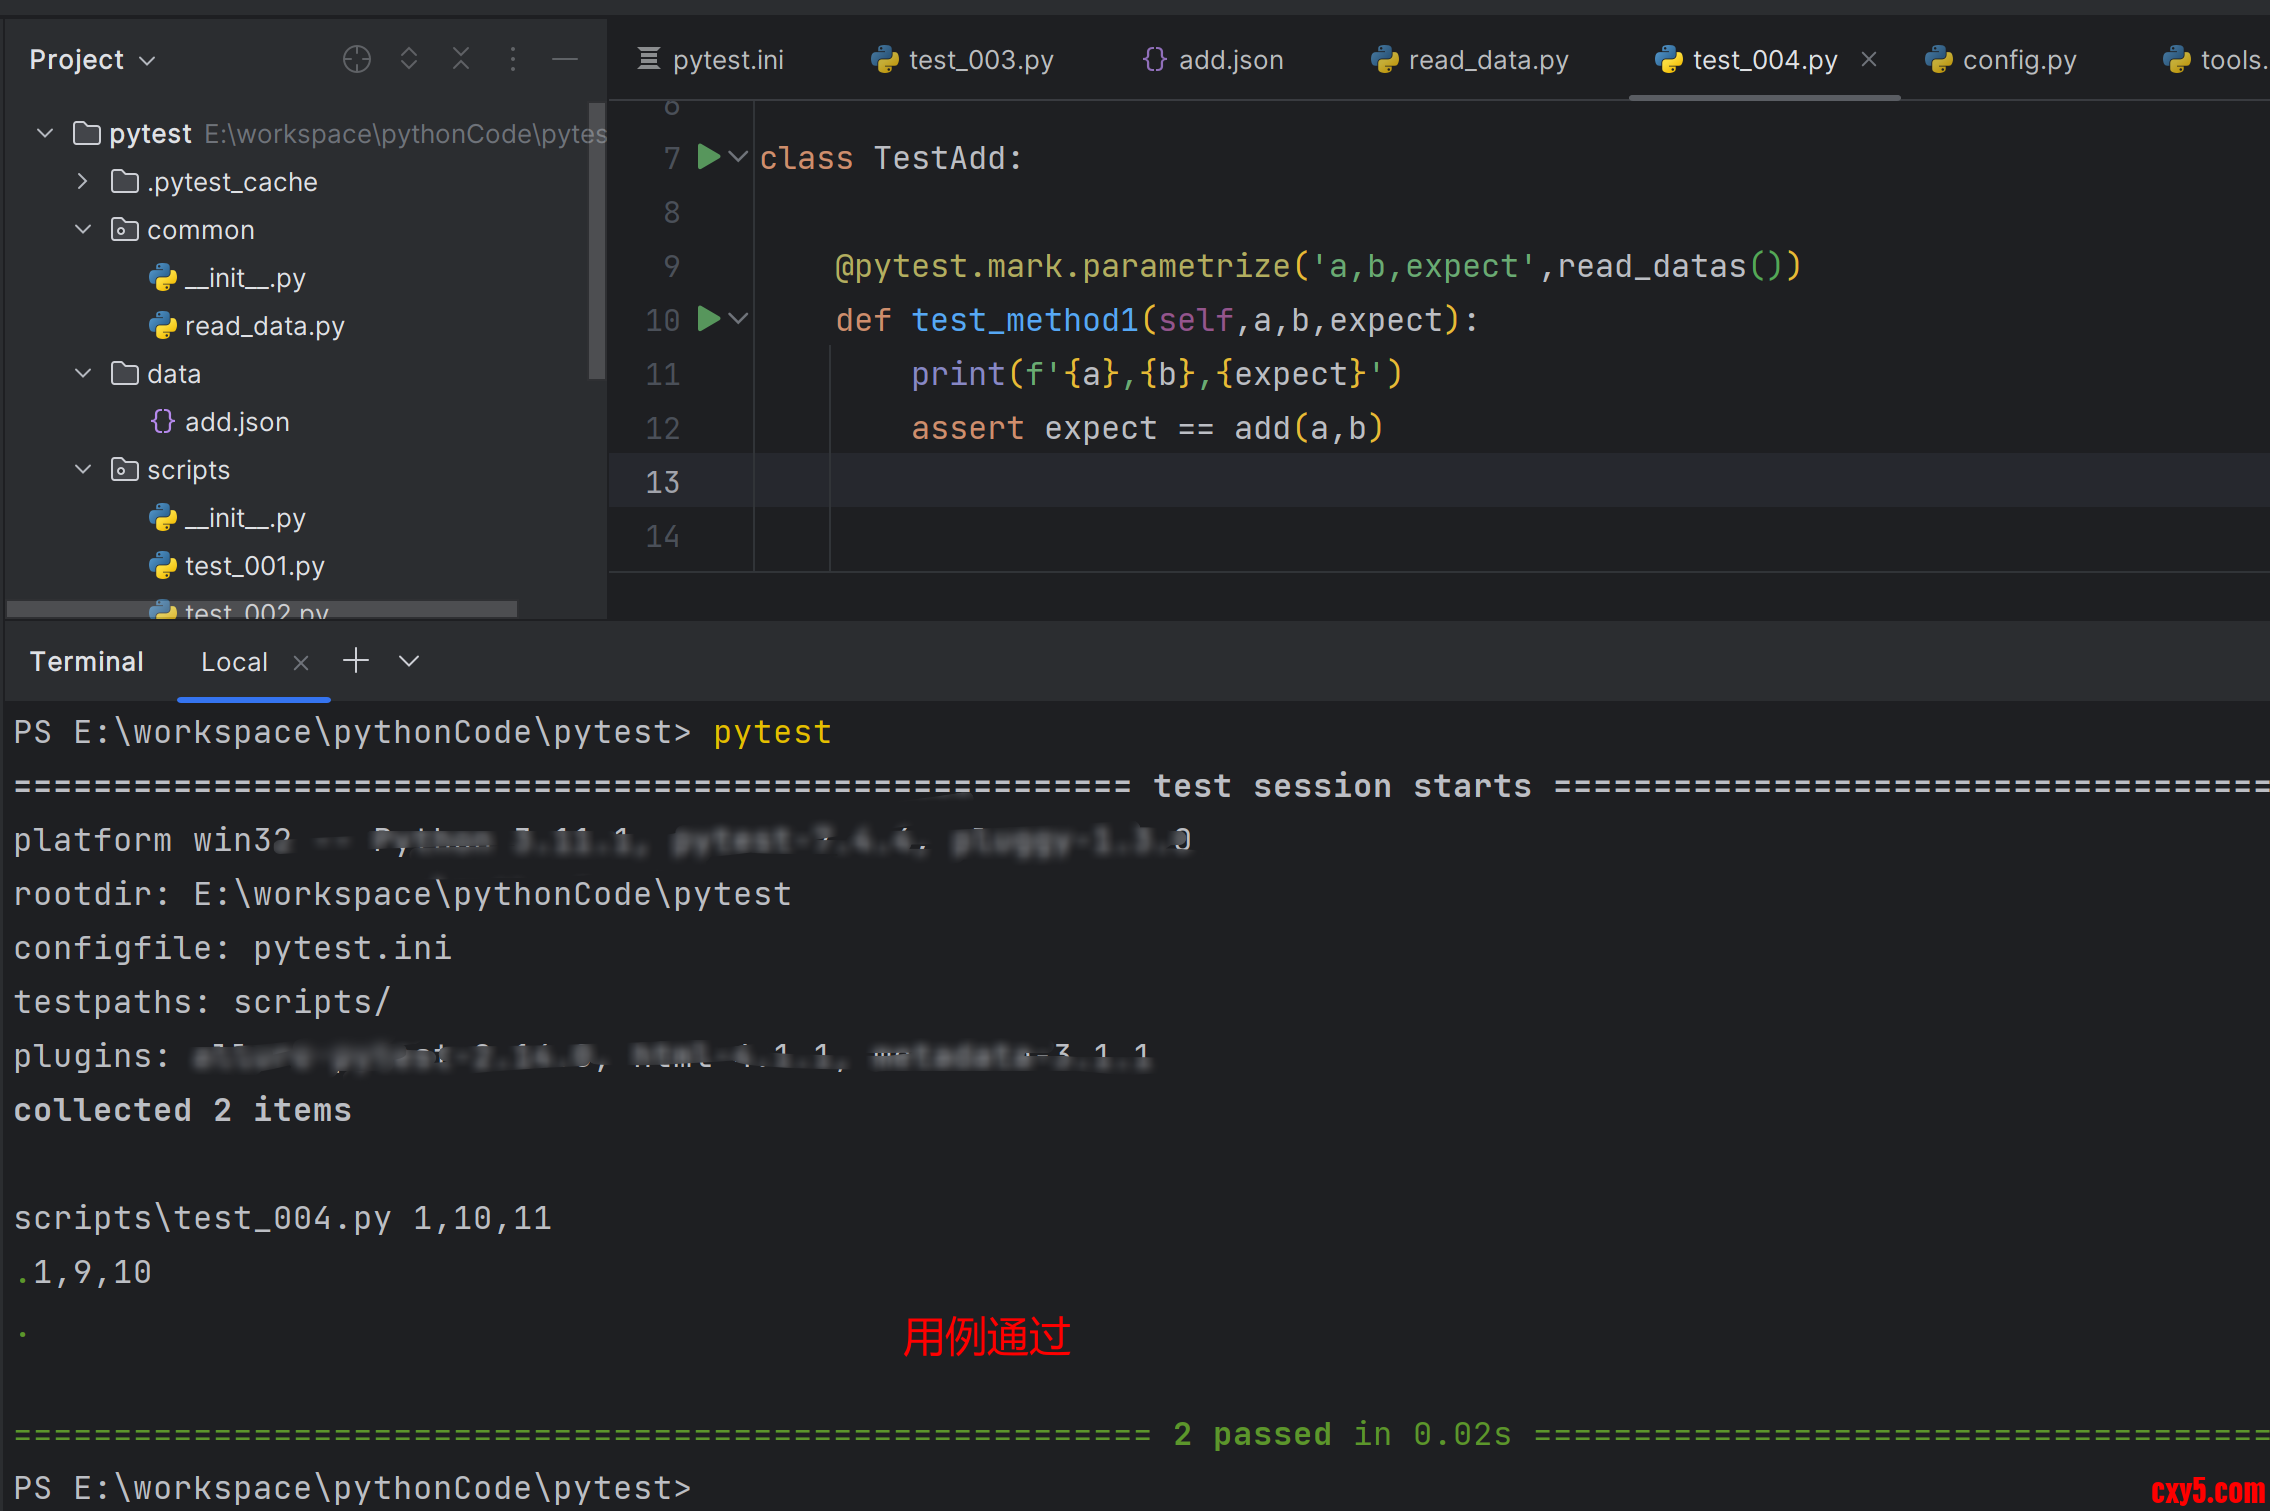Open the Project panel options (three dots)
The height and width of the screenshot is (1511, 2270).
(513, 60)
